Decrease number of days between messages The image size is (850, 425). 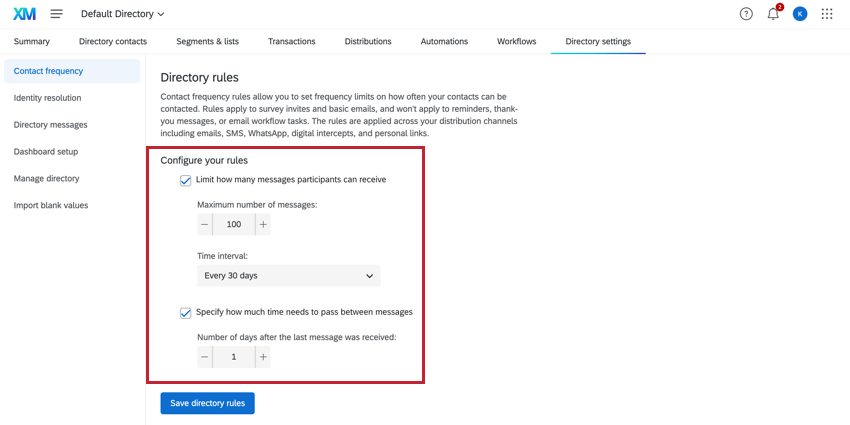(205, 357)
